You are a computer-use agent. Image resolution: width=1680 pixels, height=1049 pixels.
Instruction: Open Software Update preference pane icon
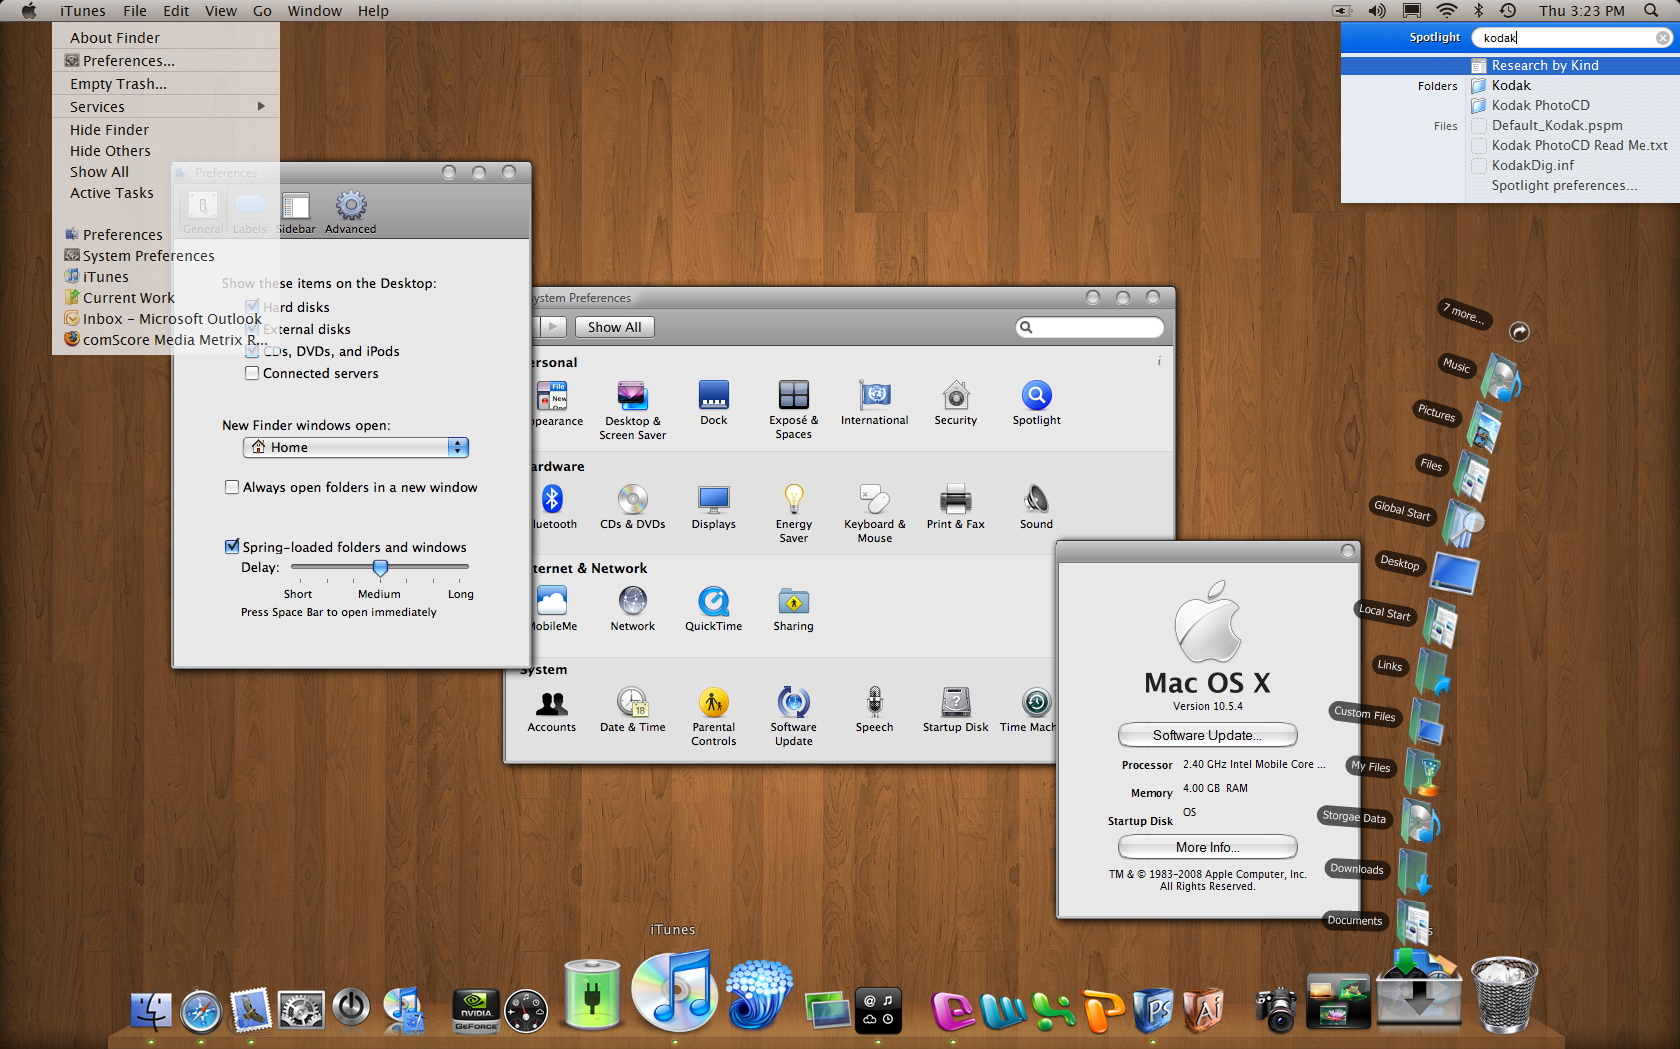794,717
